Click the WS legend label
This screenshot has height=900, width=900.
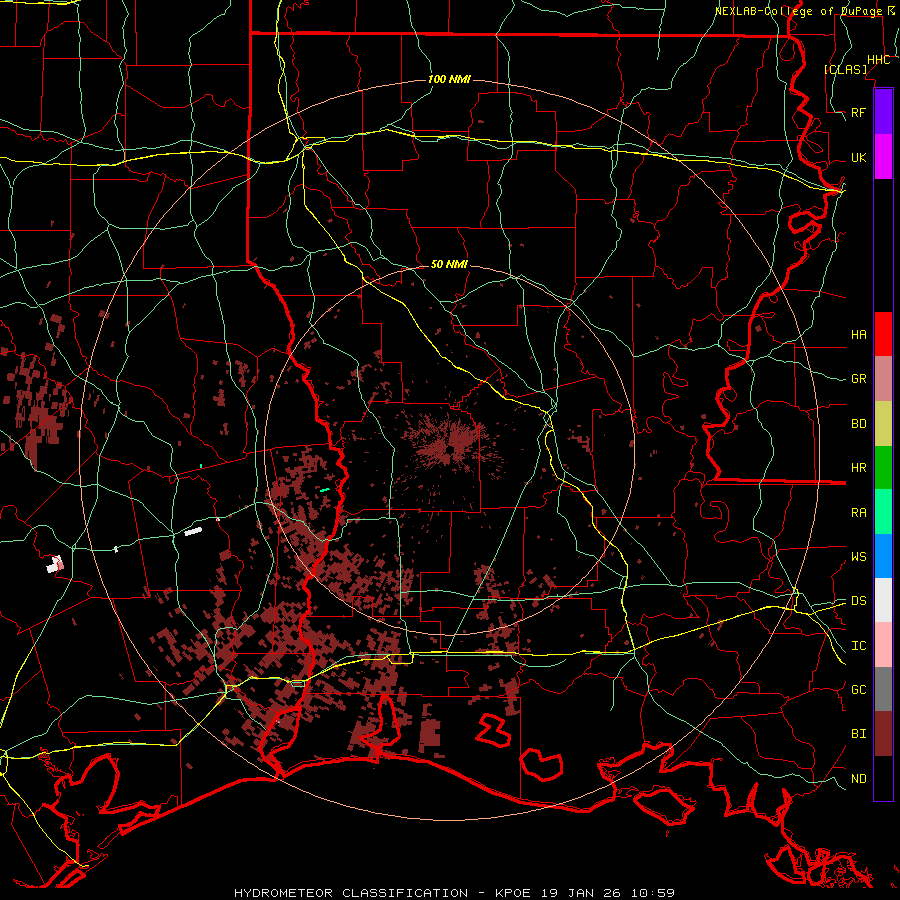click(859, 556)
